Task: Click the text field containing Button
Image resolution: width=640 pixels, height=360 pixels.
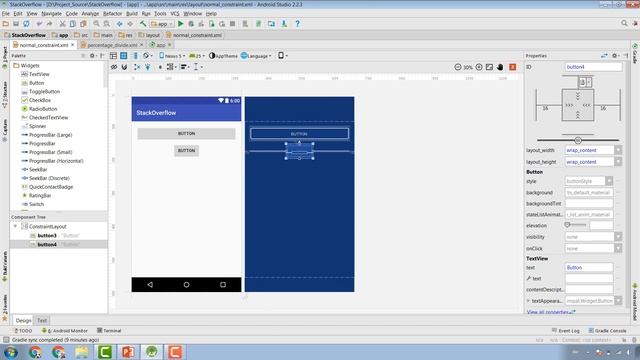Action: point(589,268)
